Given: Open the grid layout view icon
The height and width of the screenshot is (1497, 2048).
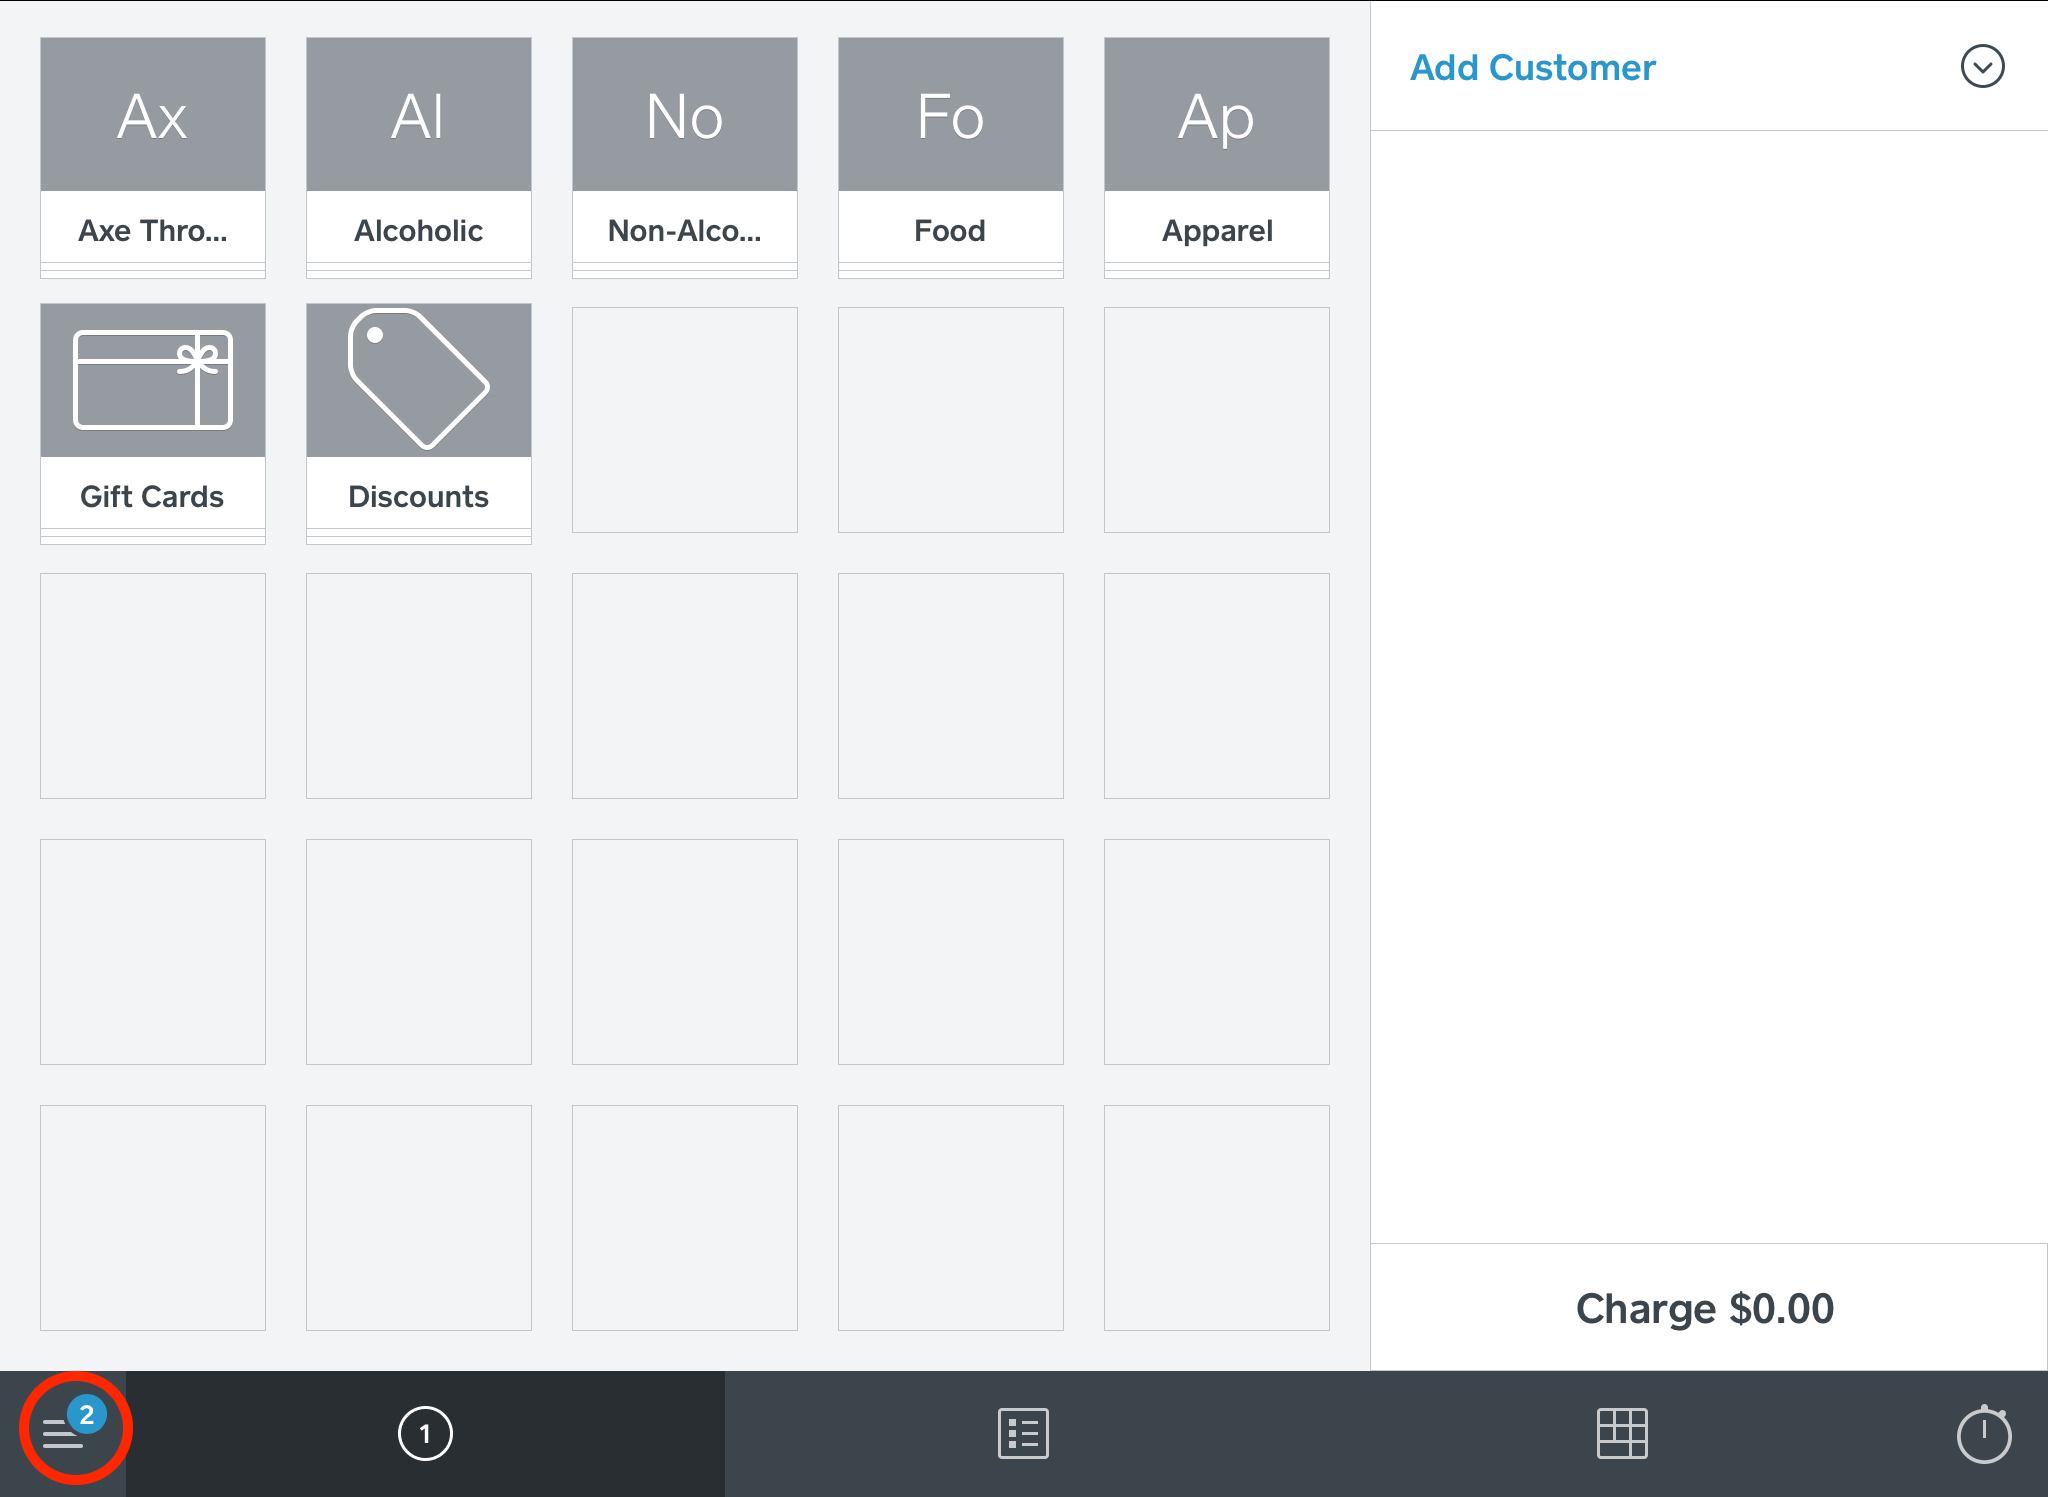Looking at the screenshot, I should (1621, 1434).
